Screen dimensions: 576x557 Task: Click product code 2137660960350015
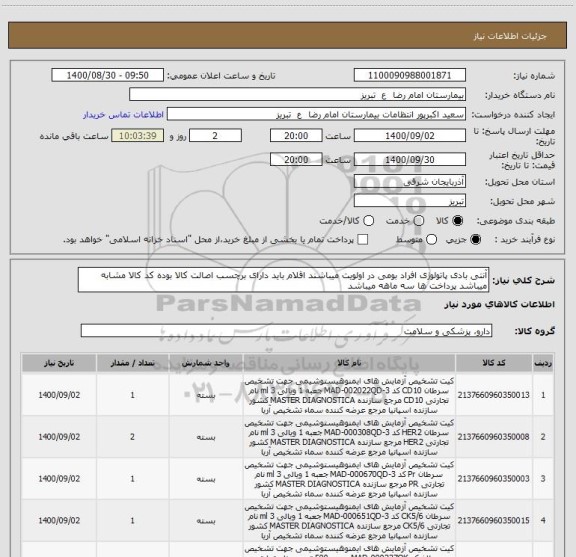click(494, 521)
